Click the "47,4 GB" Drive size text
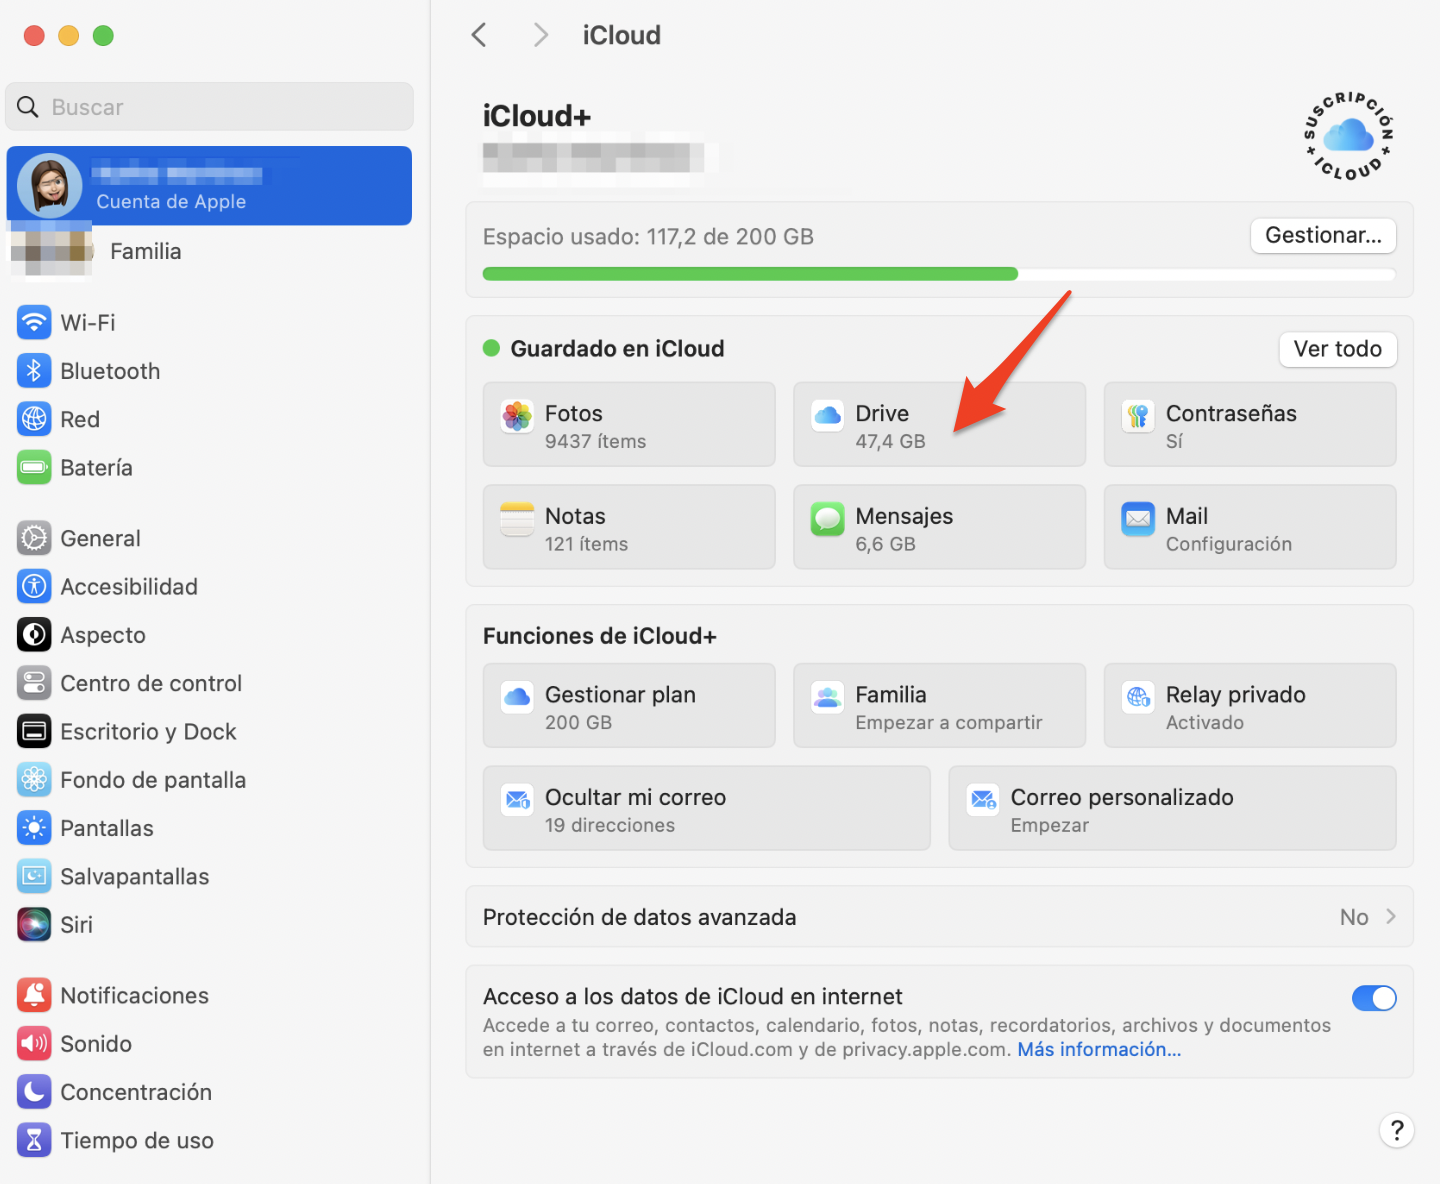The image size is (1440, 1184). point(890,441)
